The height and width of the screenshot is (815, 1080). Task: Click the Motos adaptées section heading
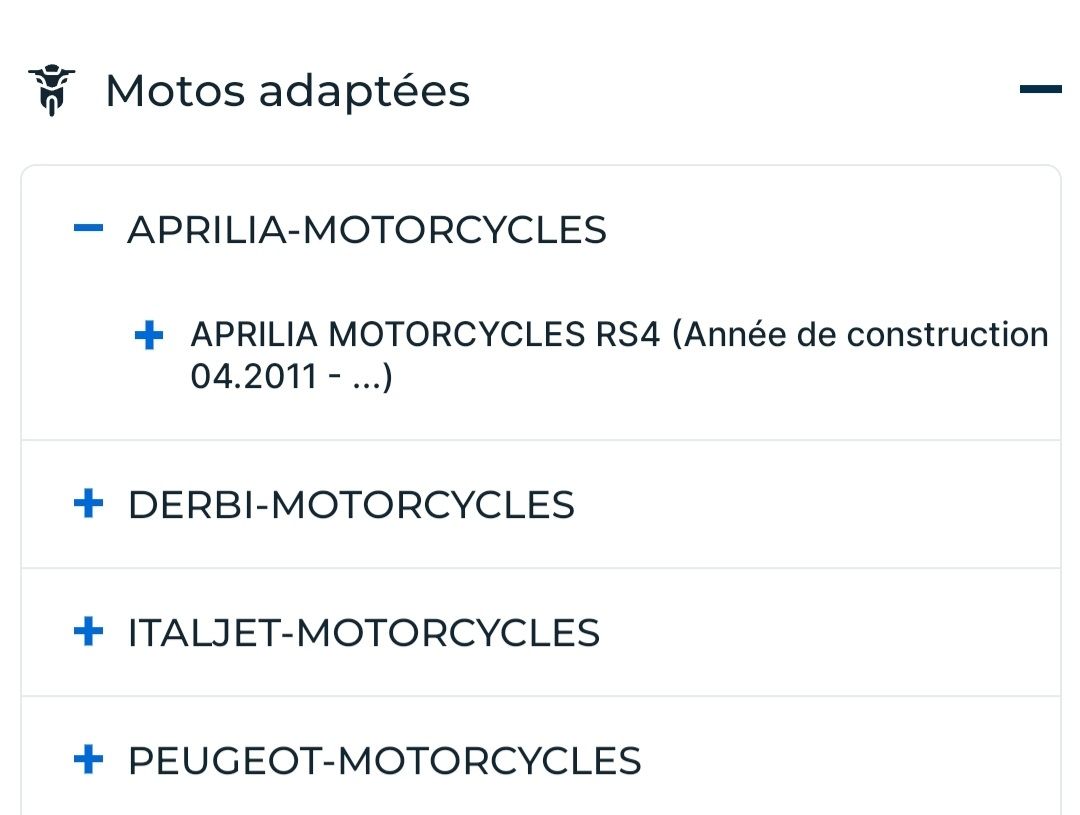pyautogui.click(x=287, y=91)
